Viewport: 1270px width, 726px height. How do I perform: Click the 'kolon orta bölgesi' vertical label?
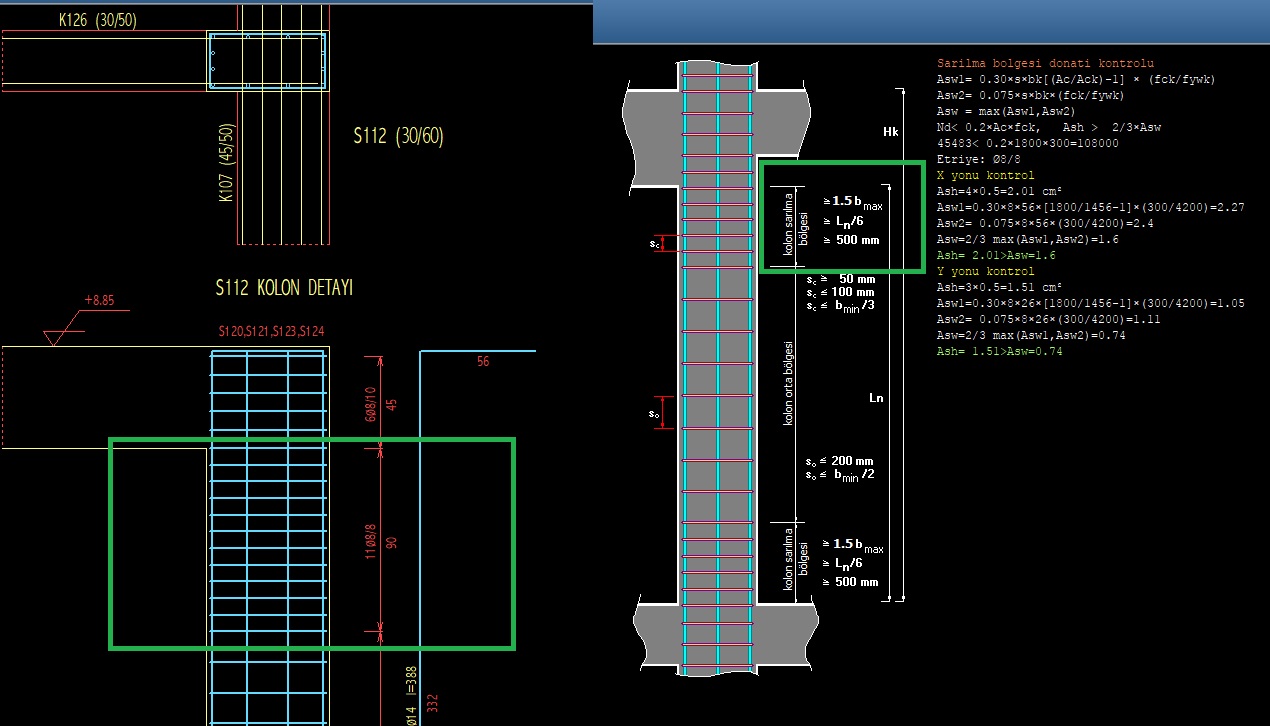point(789,384)
